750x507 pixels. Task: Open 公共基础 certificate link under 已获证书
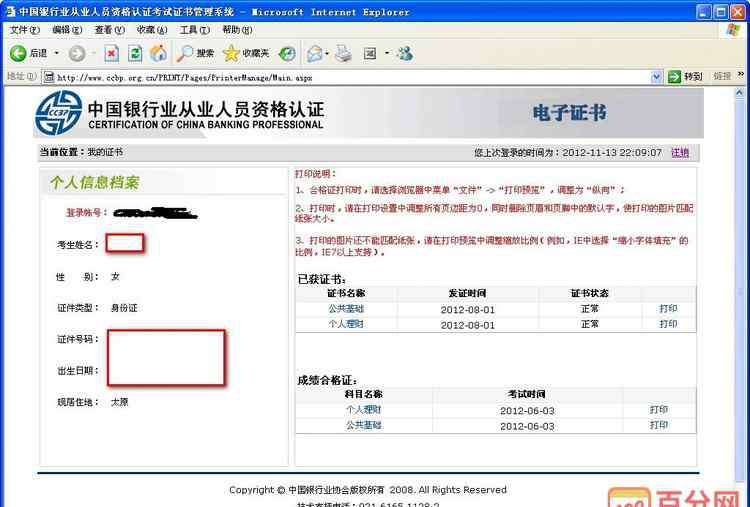[x=346, y=309]
